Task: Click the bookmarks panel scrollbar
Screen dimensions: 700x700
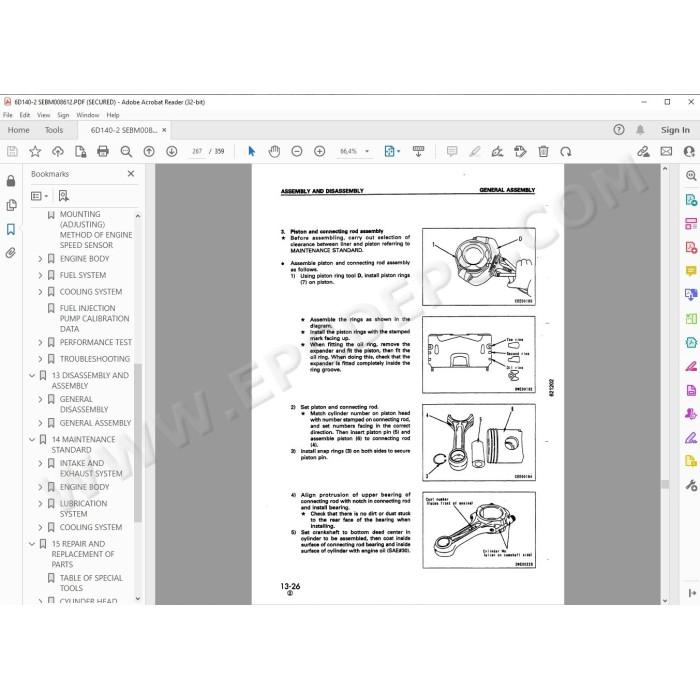Action: click(138, 442)
